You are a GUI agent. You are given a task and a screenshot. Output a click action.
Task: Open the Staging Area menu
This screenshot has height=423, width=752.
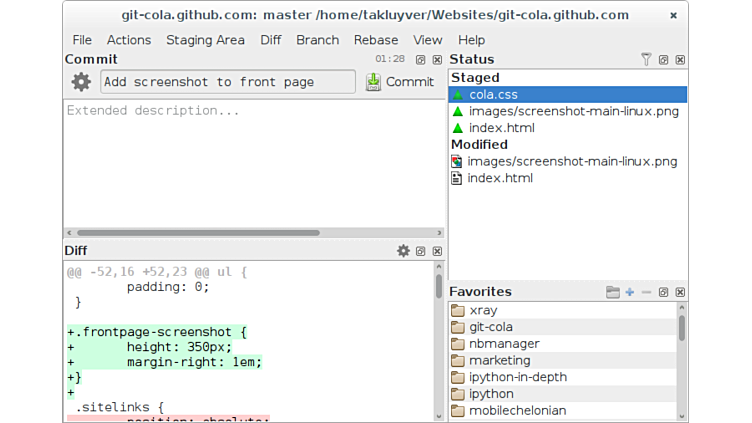pos(205,40)
